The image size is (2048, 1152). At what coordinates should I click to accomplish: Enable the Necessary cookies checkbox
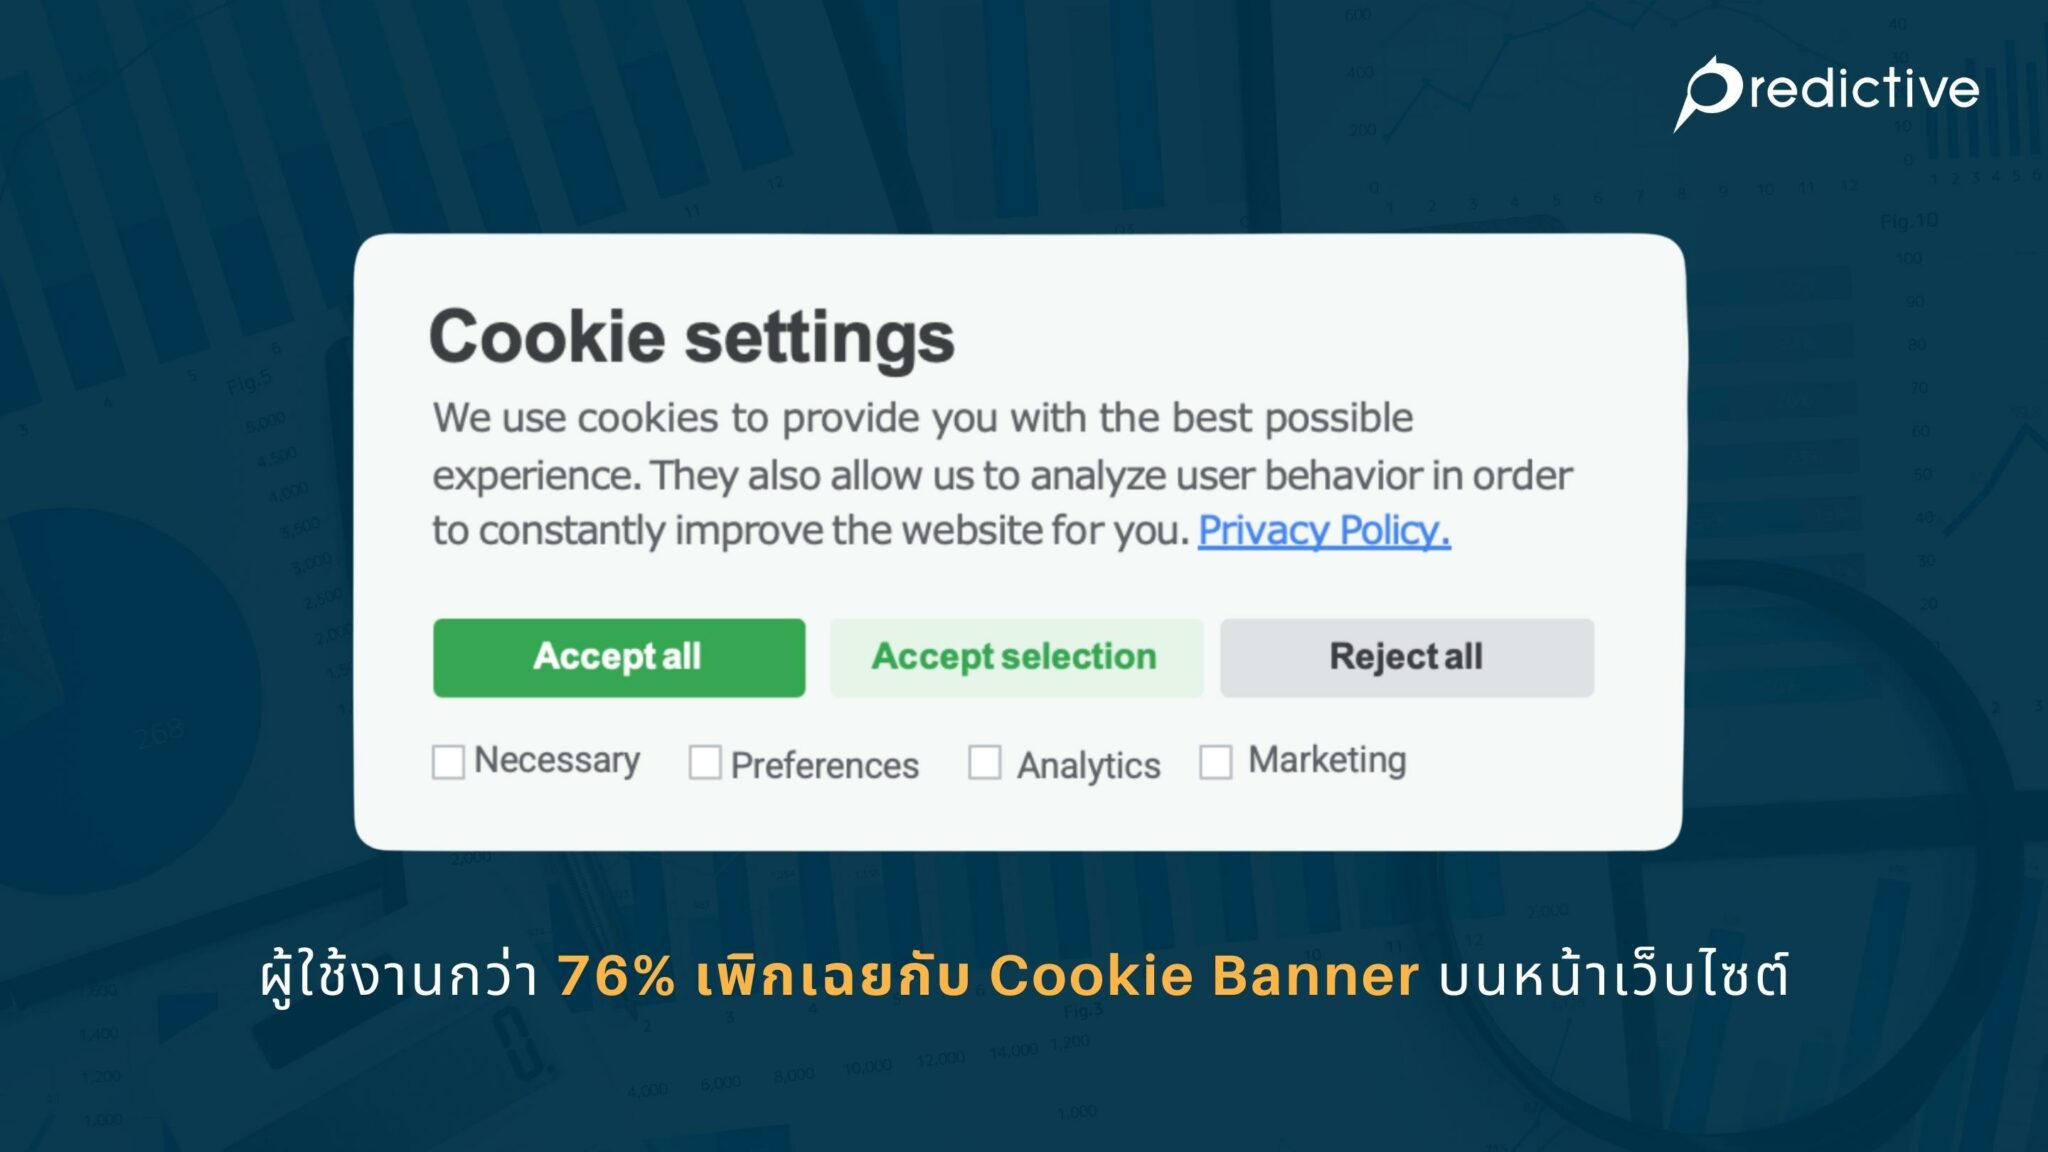447,763
